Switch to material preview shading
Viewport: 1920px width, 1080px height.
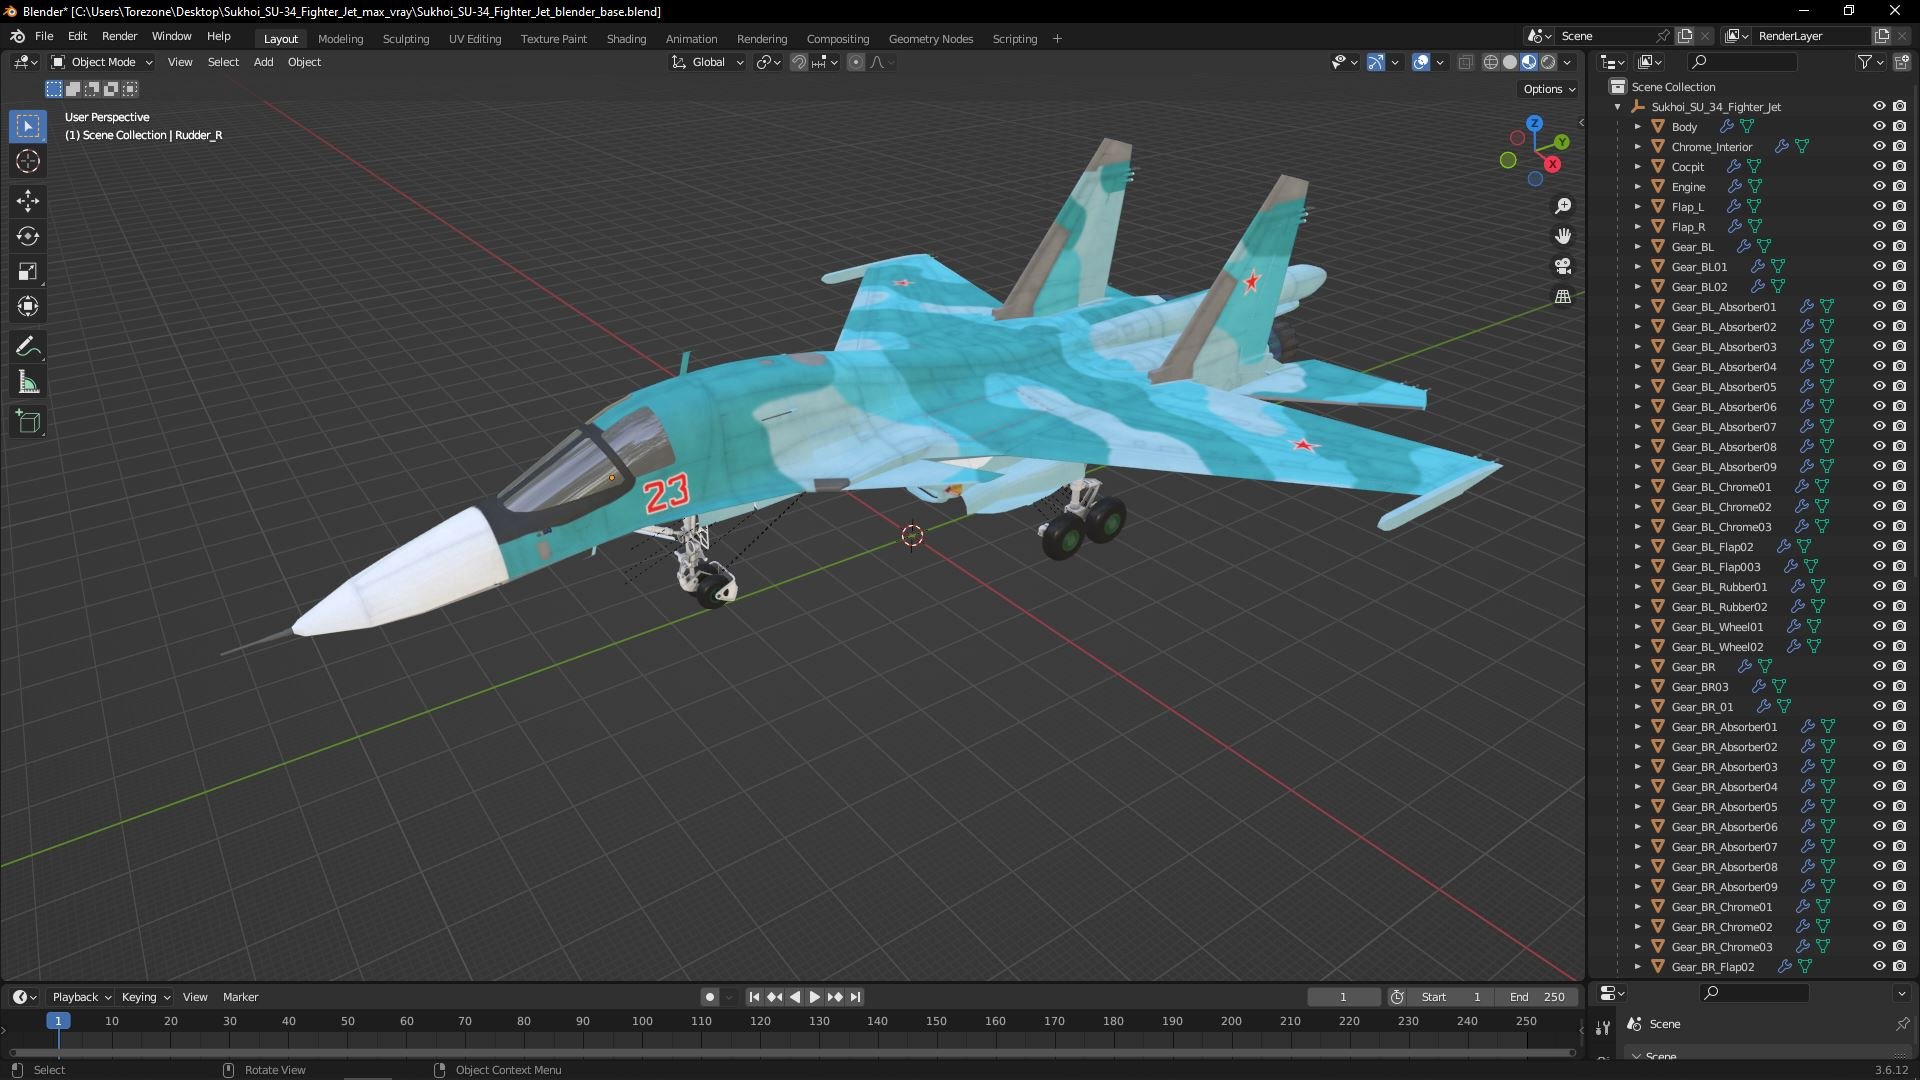pyautogui.click(x=1529, y=62)
